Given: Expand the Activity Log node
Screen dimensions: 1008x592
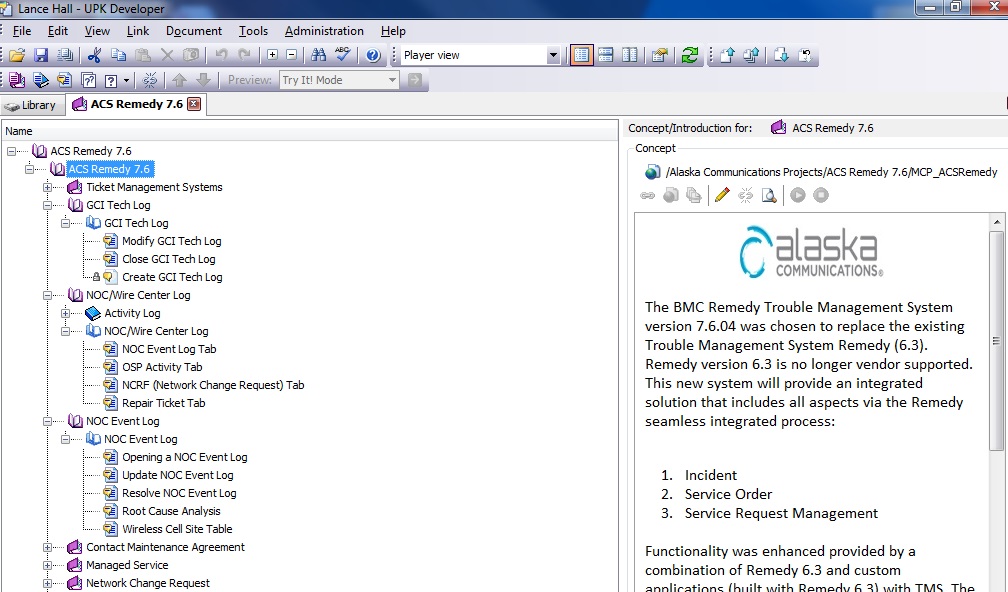Looking at the screenshot, I should click(66, 313).
